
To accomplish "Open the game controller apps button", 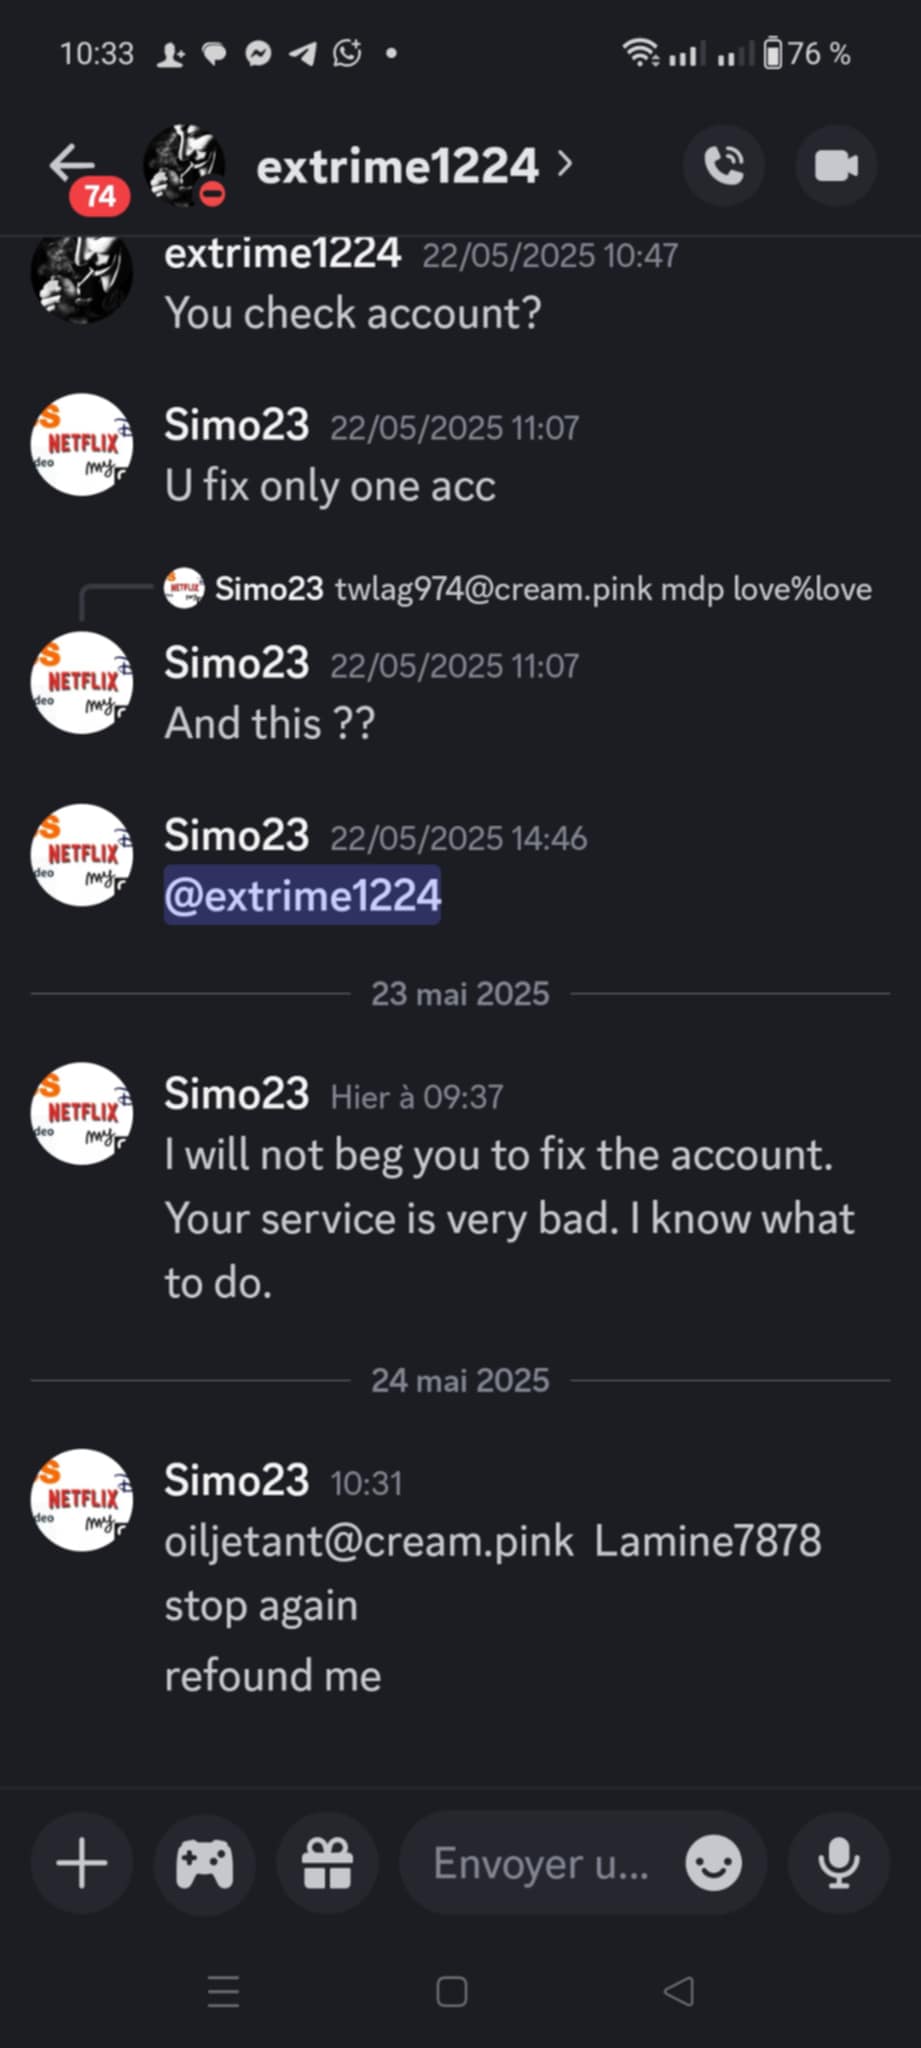I will click(205, 1863).
